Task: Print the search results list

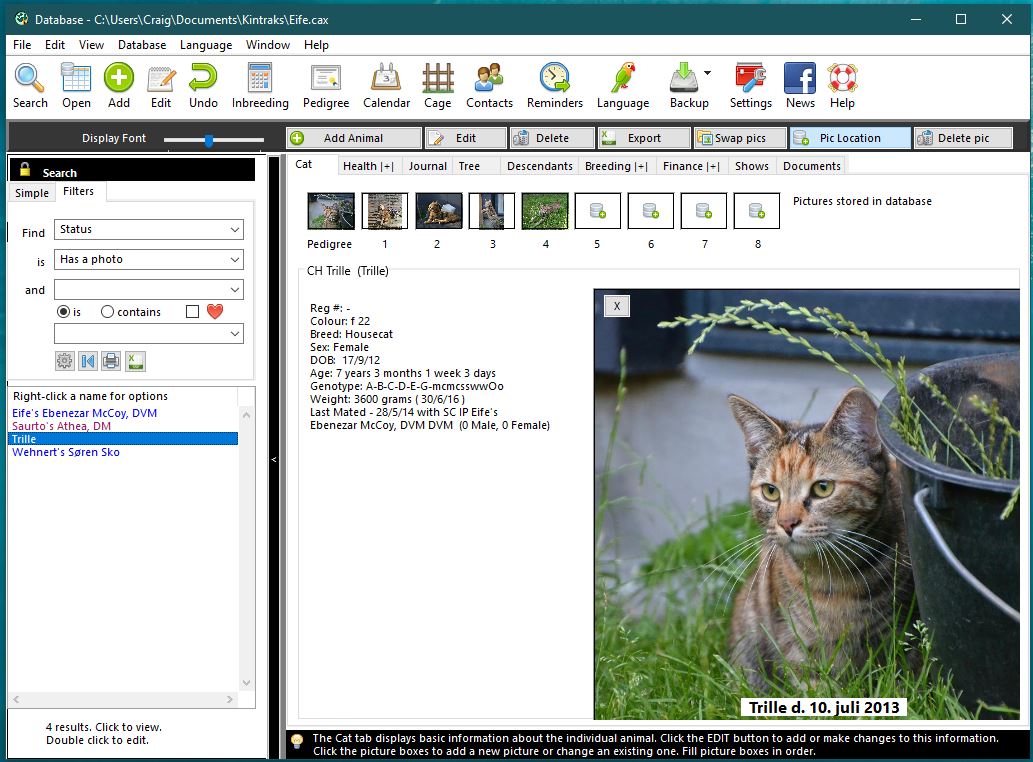Action: pos(111,361)
